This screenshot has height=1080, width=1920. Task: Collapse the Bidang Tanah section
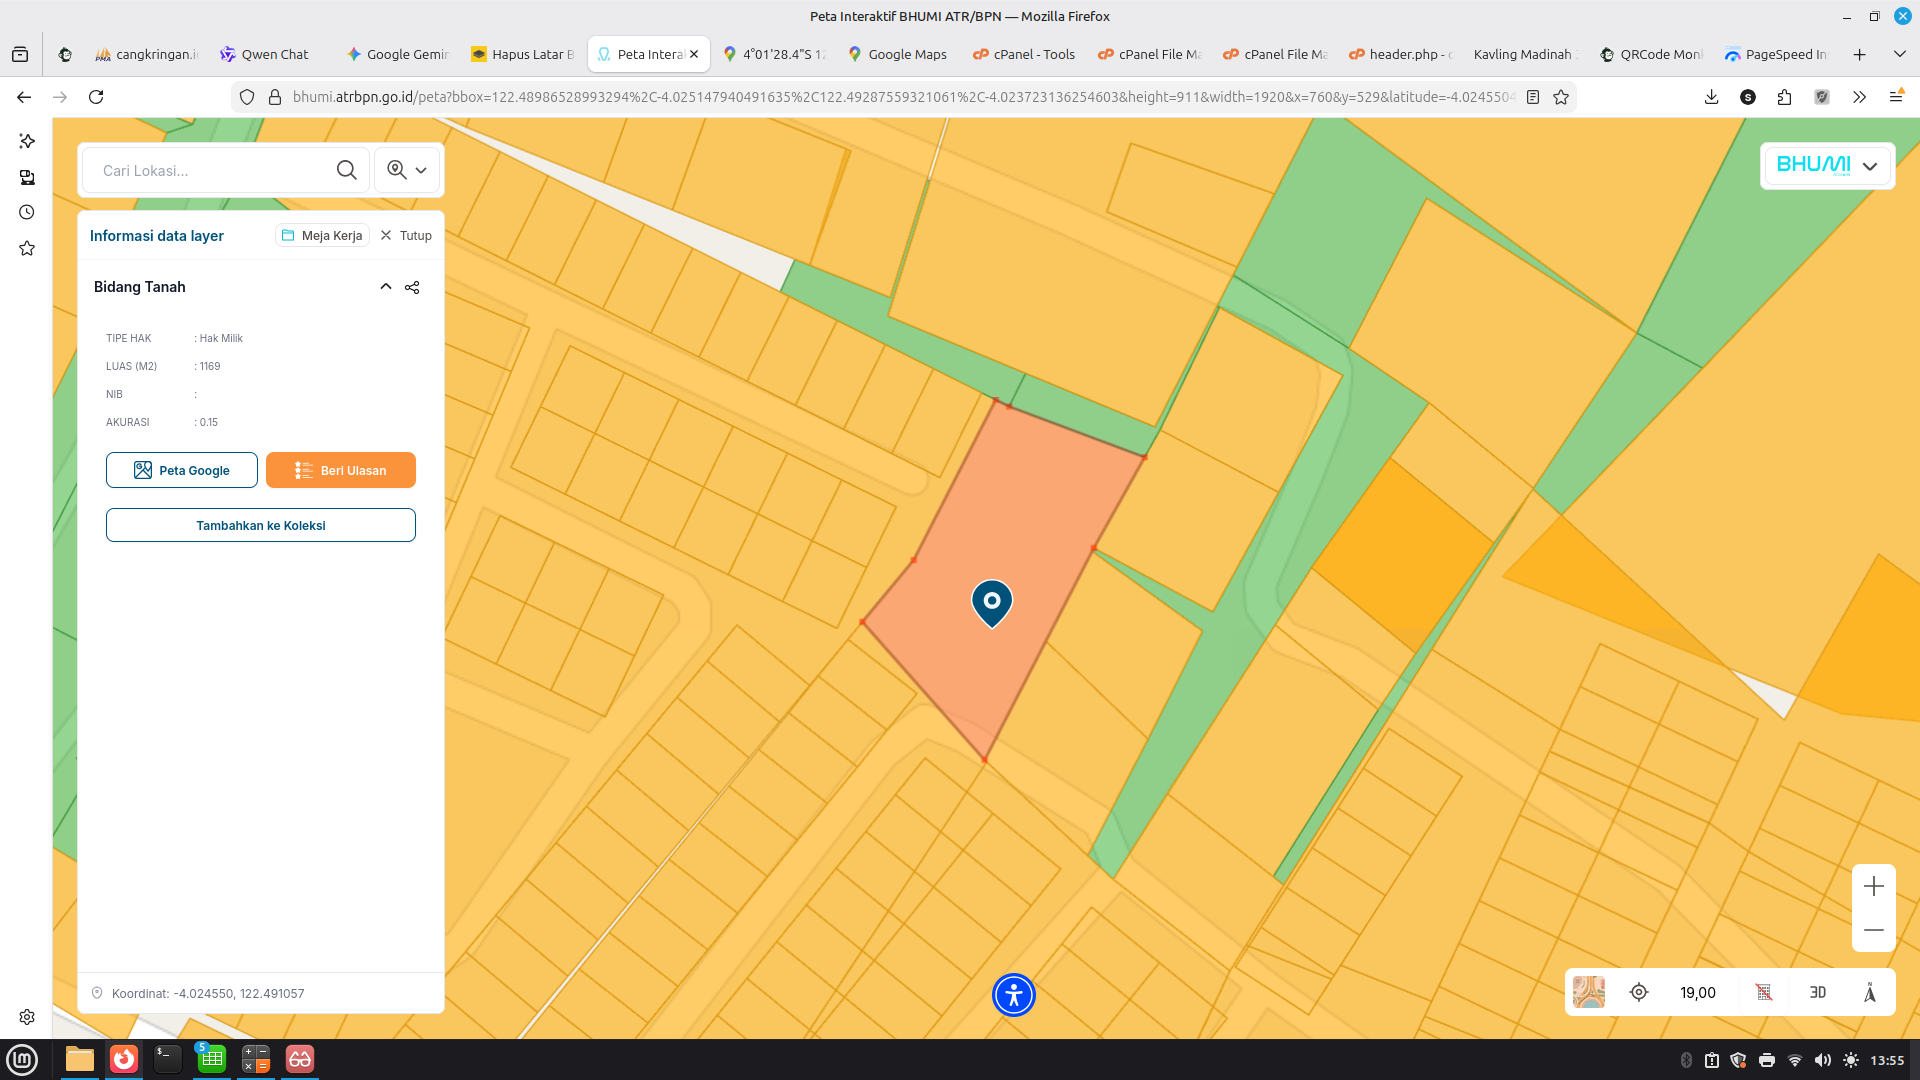pos(385,287)
